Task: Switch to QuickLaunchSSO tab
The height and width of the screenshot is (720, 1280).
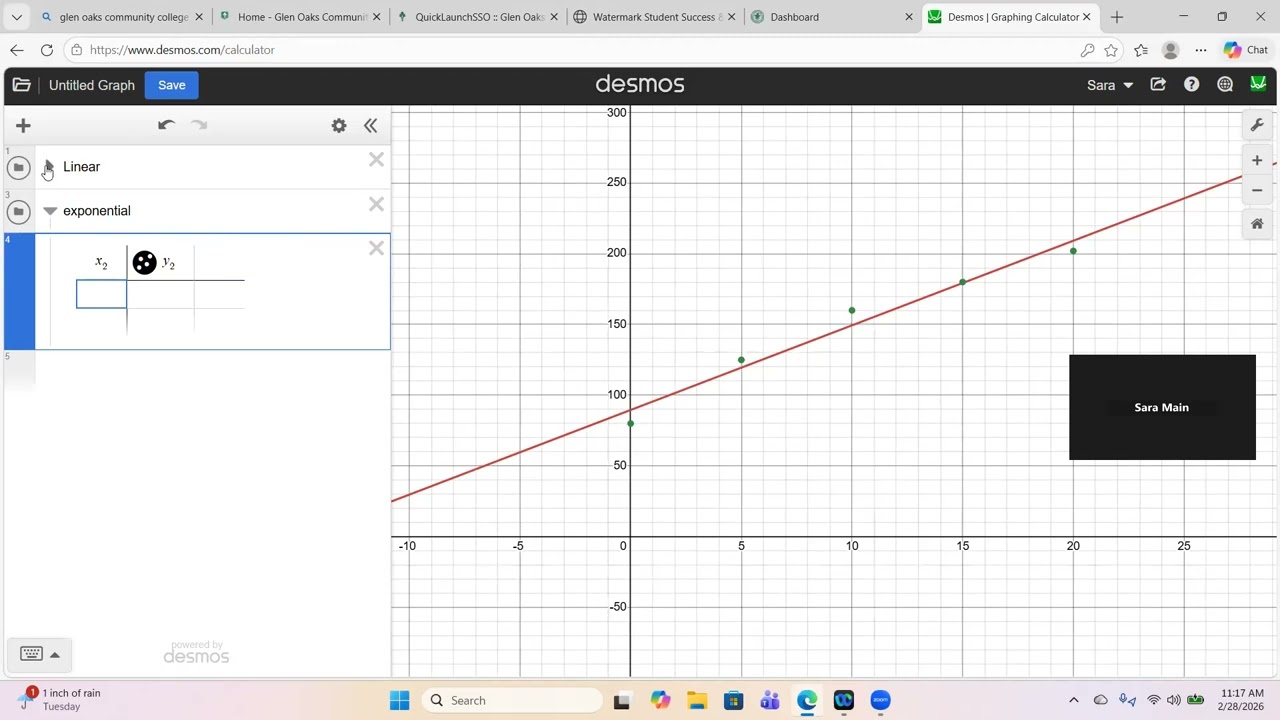Action: pos(476,17)
